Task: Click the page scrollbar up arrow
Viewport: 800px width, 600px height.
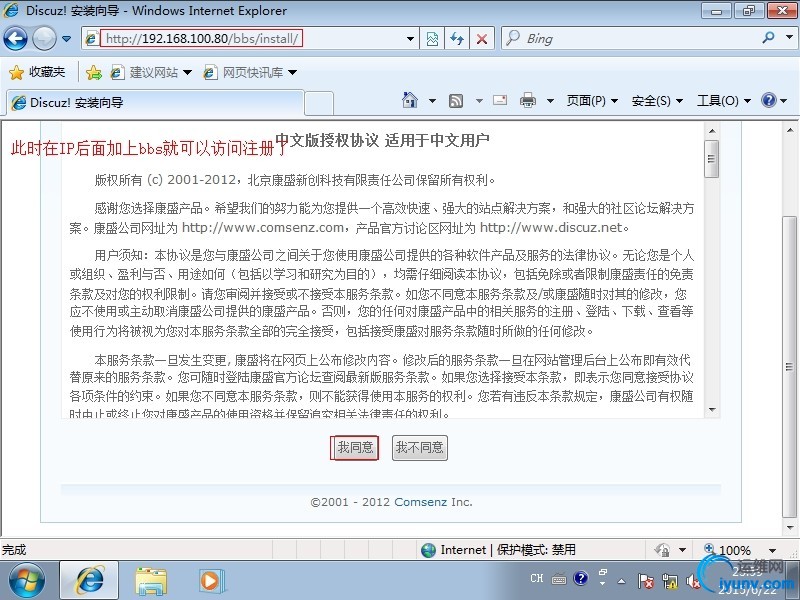Action: [x=790, y=131]
